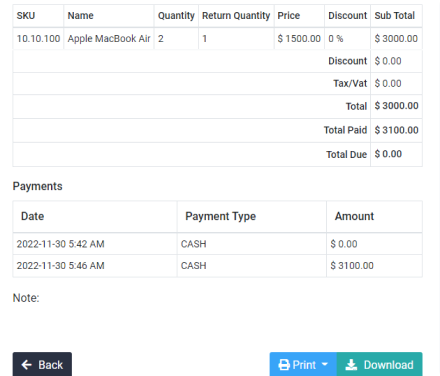Viewport: 440px width, 376px height.
Task: Click the Total Paid amount $ 3100.00
Action: [396, 130]
